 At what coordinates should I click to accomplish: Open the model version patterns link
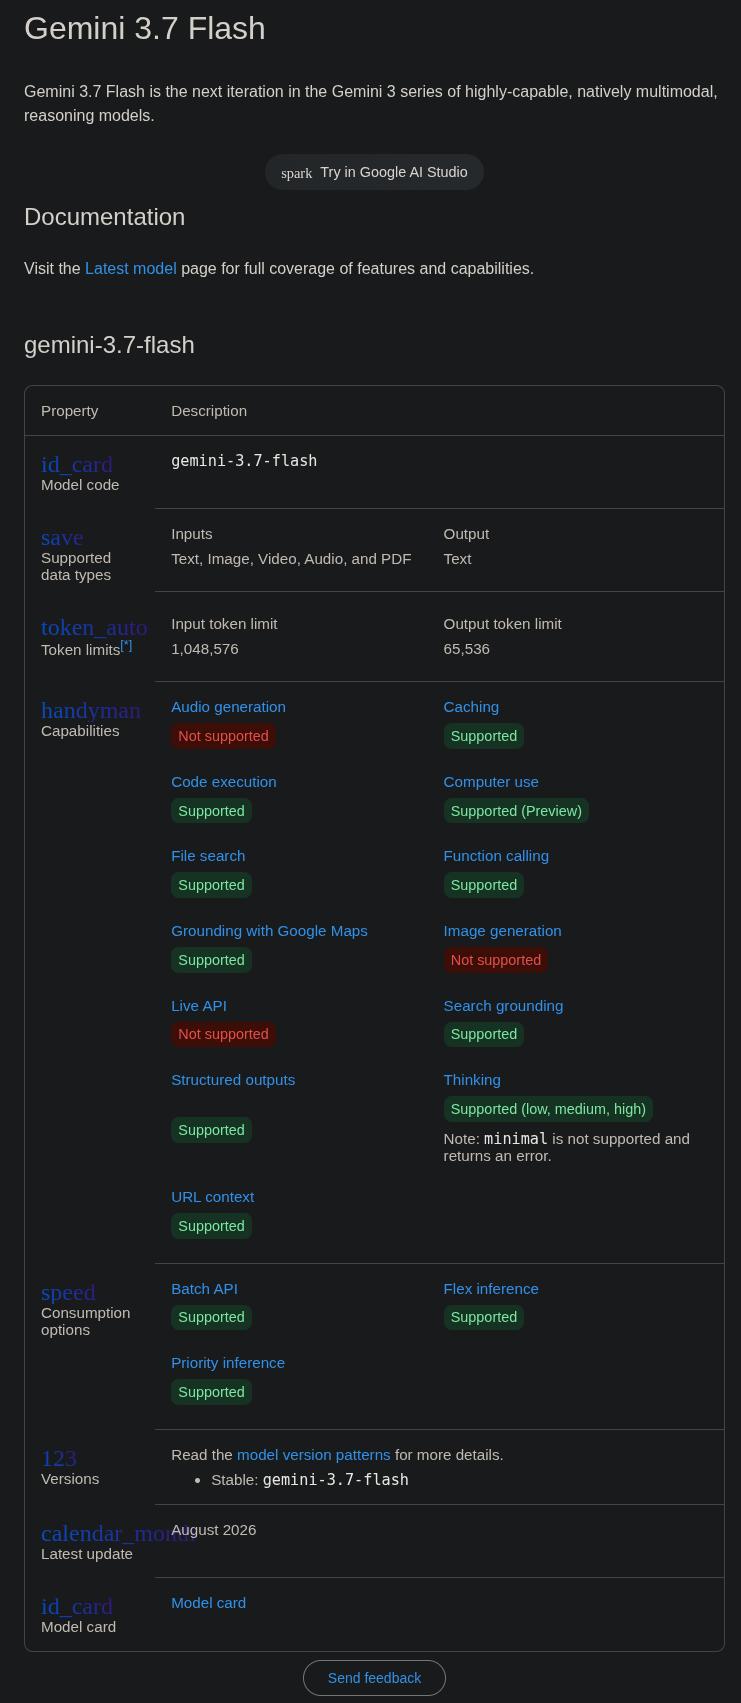pos(313,1455)
